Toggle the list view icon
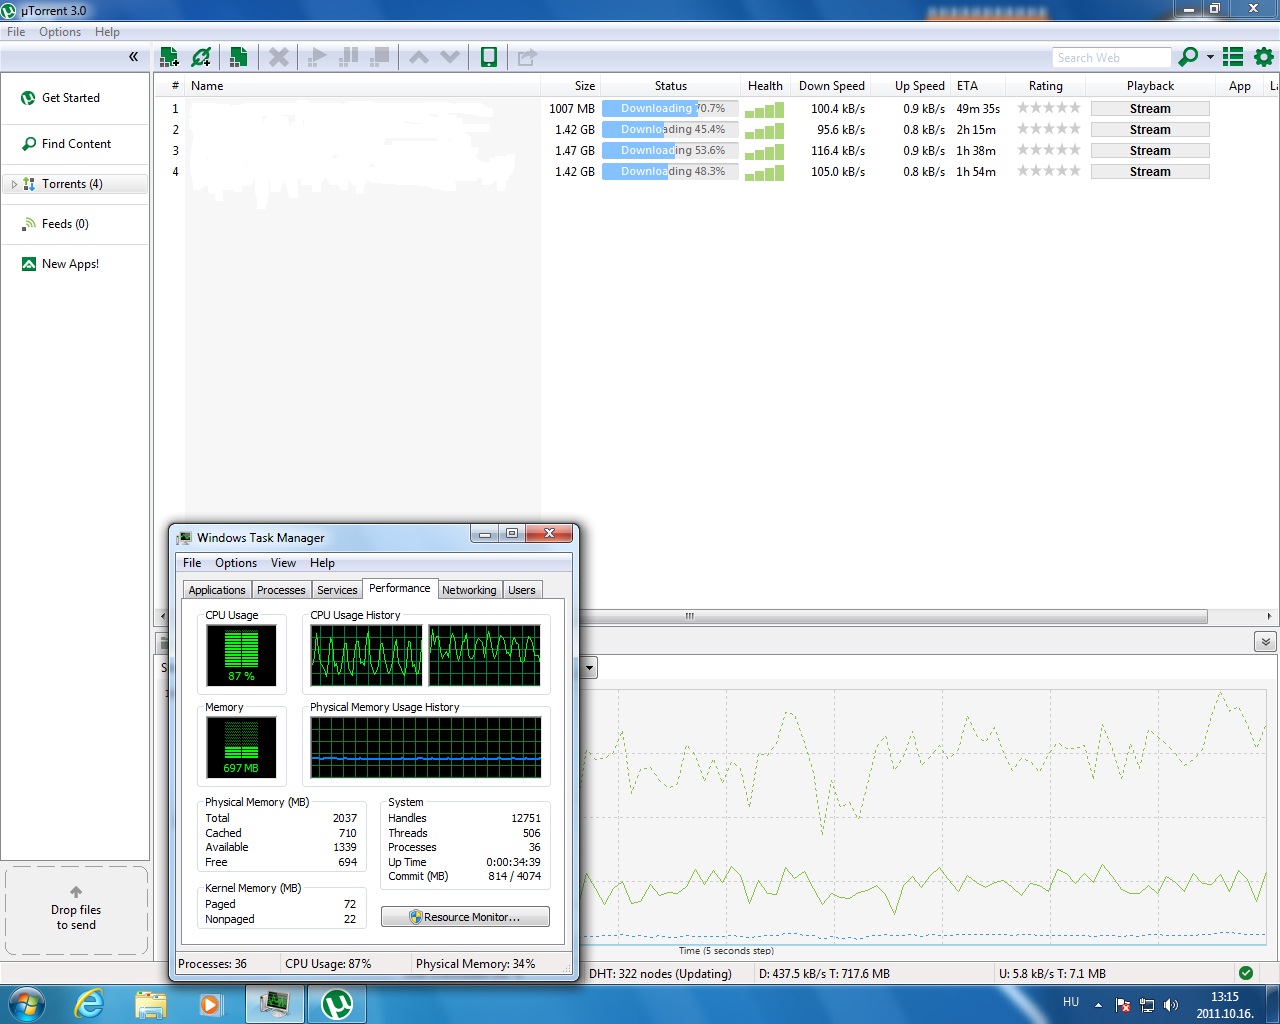1280x1024 pixels. point(1233,57)
